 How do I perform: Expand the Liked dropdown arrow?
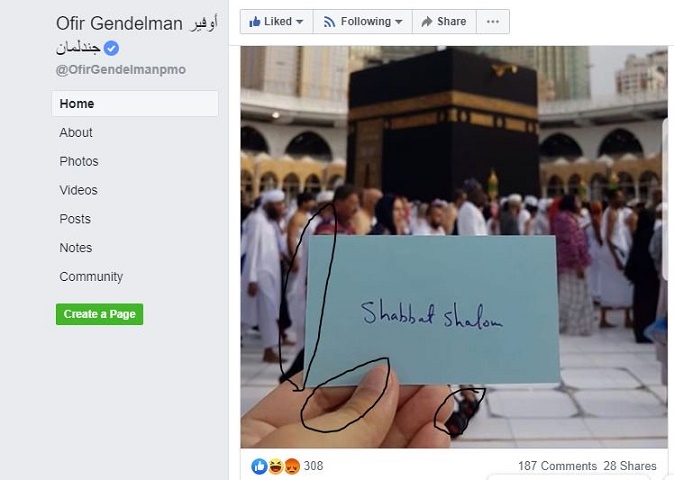tap(300, 21)
